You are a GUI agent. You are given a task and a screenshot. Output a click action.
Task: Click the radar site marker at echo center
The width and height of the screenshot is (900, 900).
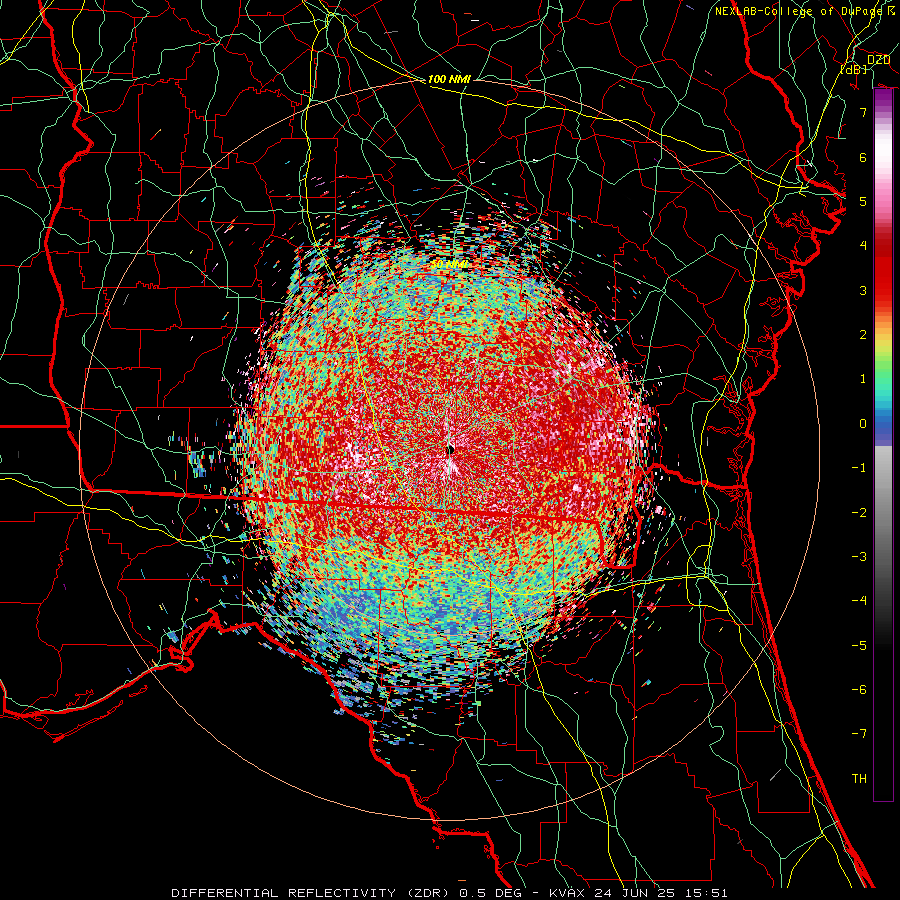coord(451,449)
